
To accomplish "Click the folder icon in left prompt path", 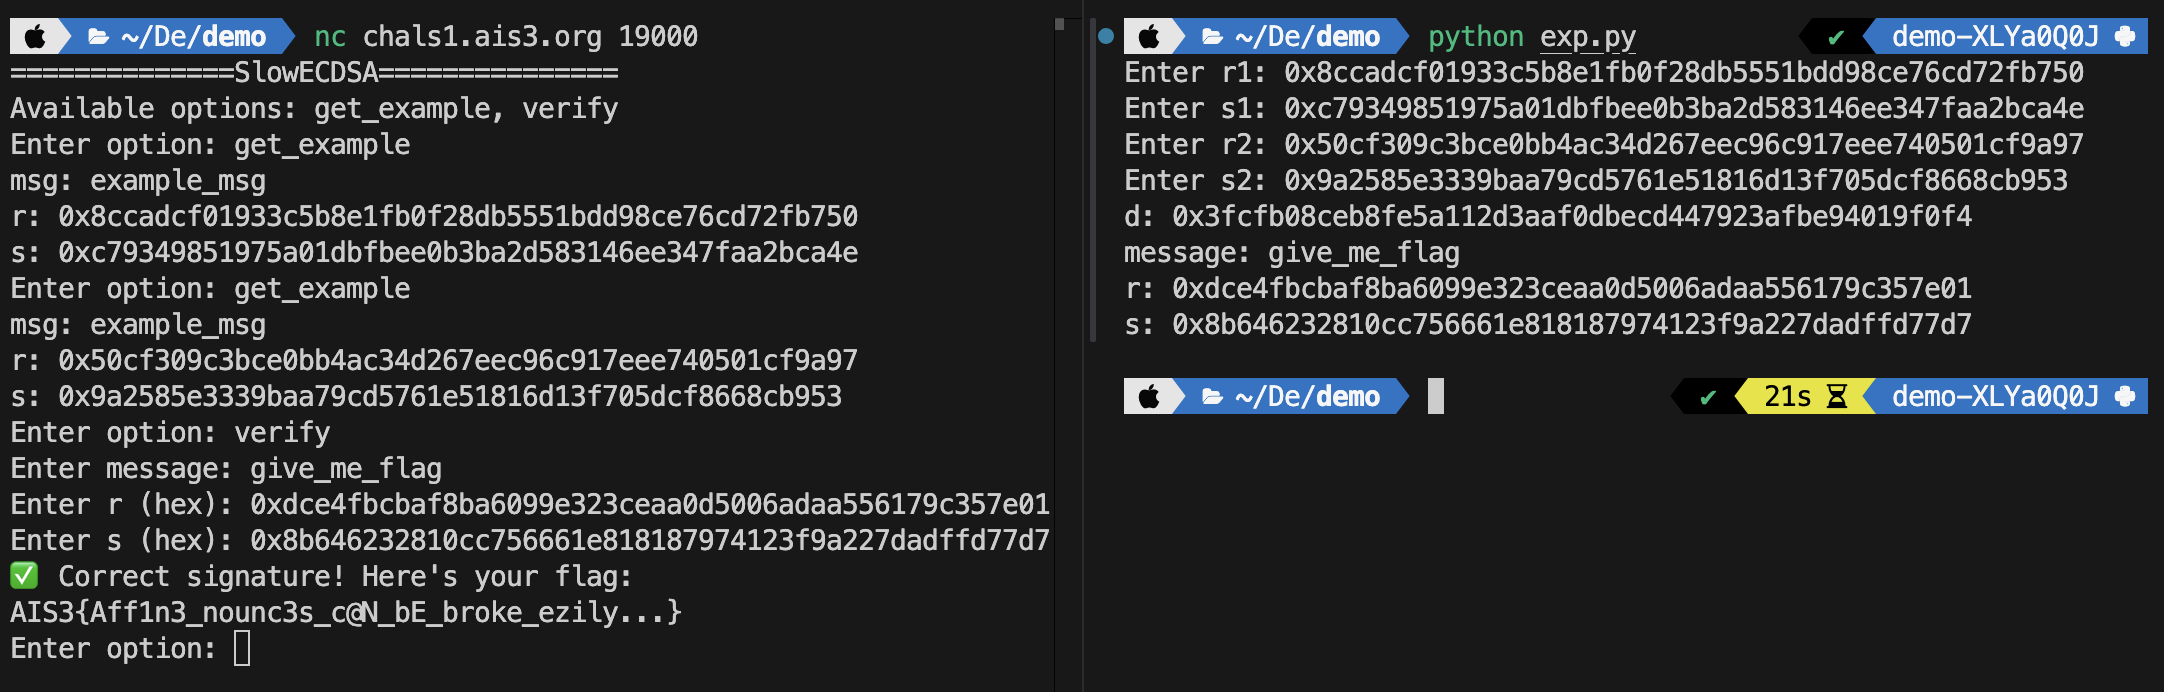I will click(98, 37).
